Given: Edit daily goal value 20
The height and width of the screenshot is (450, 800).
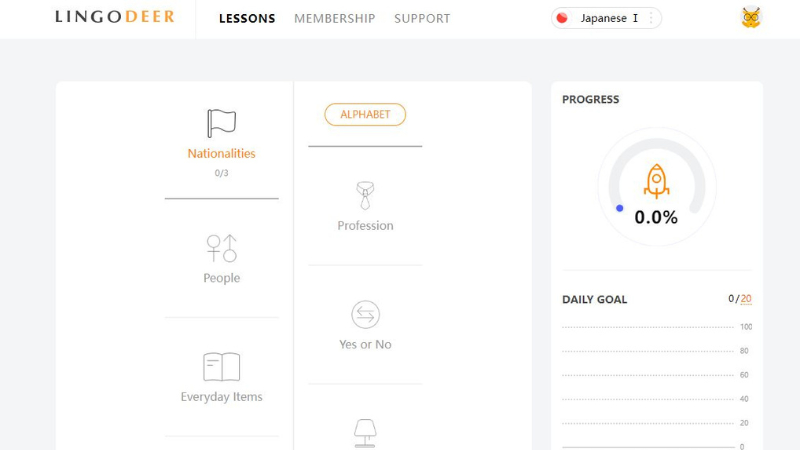Looking at the screenshot, I should coord(746,299).
